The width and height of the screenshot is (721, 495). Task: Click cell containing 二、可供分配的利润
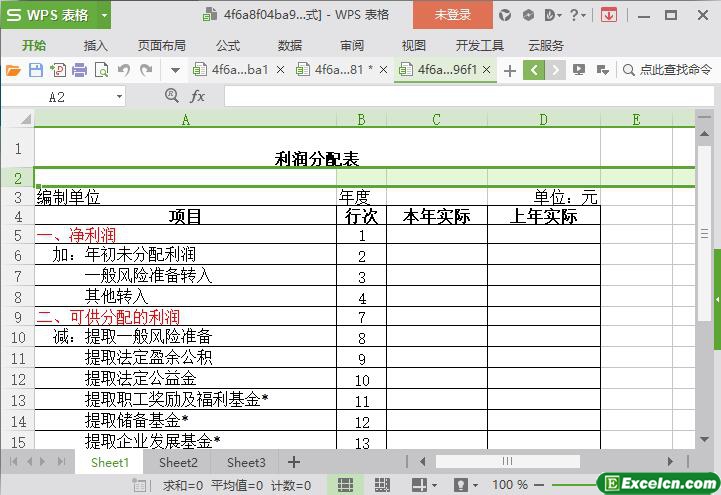click(x=185, y=317)
